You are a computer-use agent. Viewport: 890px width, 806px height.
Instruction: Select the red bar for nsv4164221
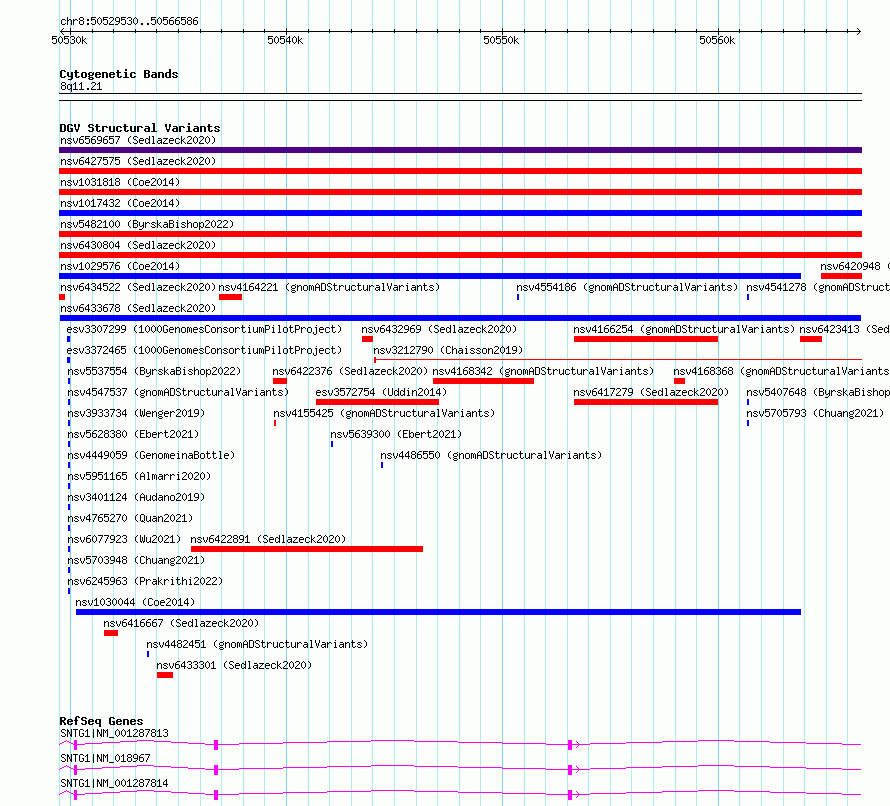(x=230, y=297)
